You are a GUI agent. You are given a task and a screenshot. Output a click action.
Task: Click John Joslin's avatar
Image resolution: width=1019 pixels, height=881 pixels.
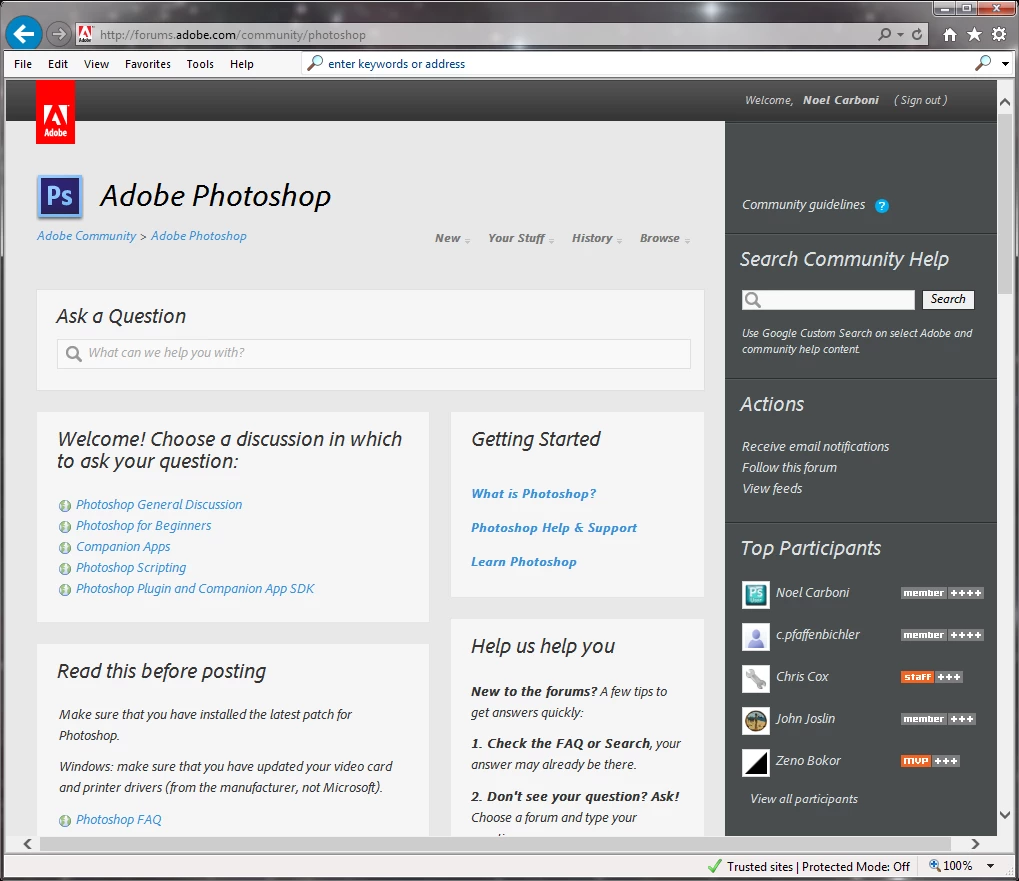click(x=756, y=721)
